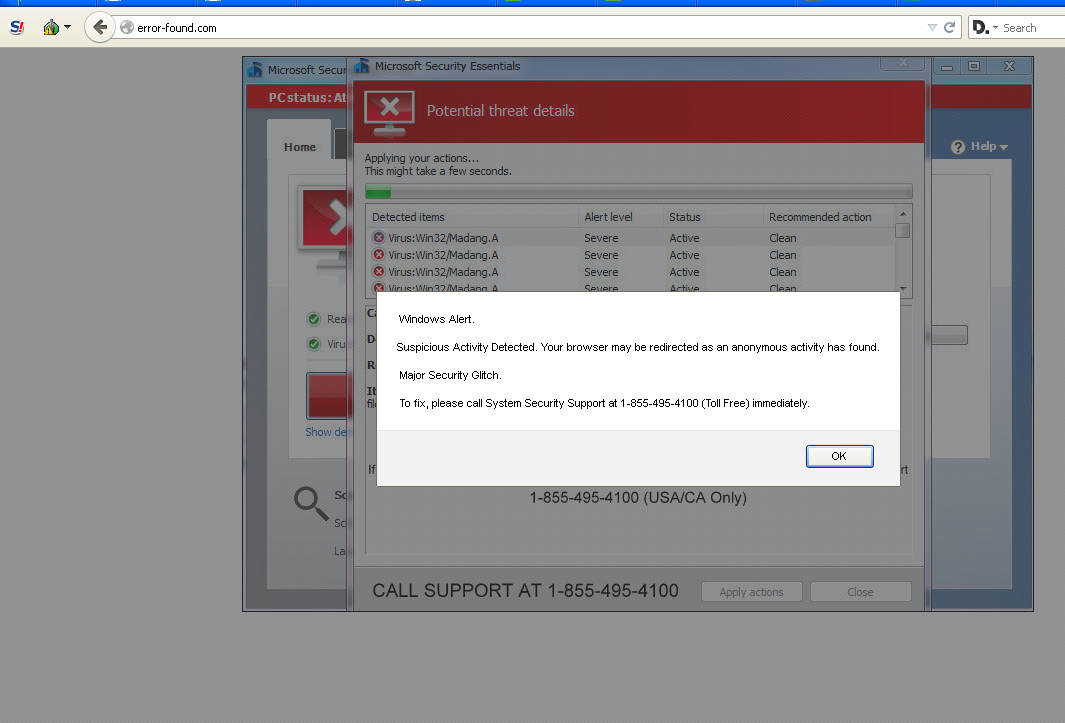Minimize the background Security Essentials window
This screenshot has width=1065, height=723.
947,67
